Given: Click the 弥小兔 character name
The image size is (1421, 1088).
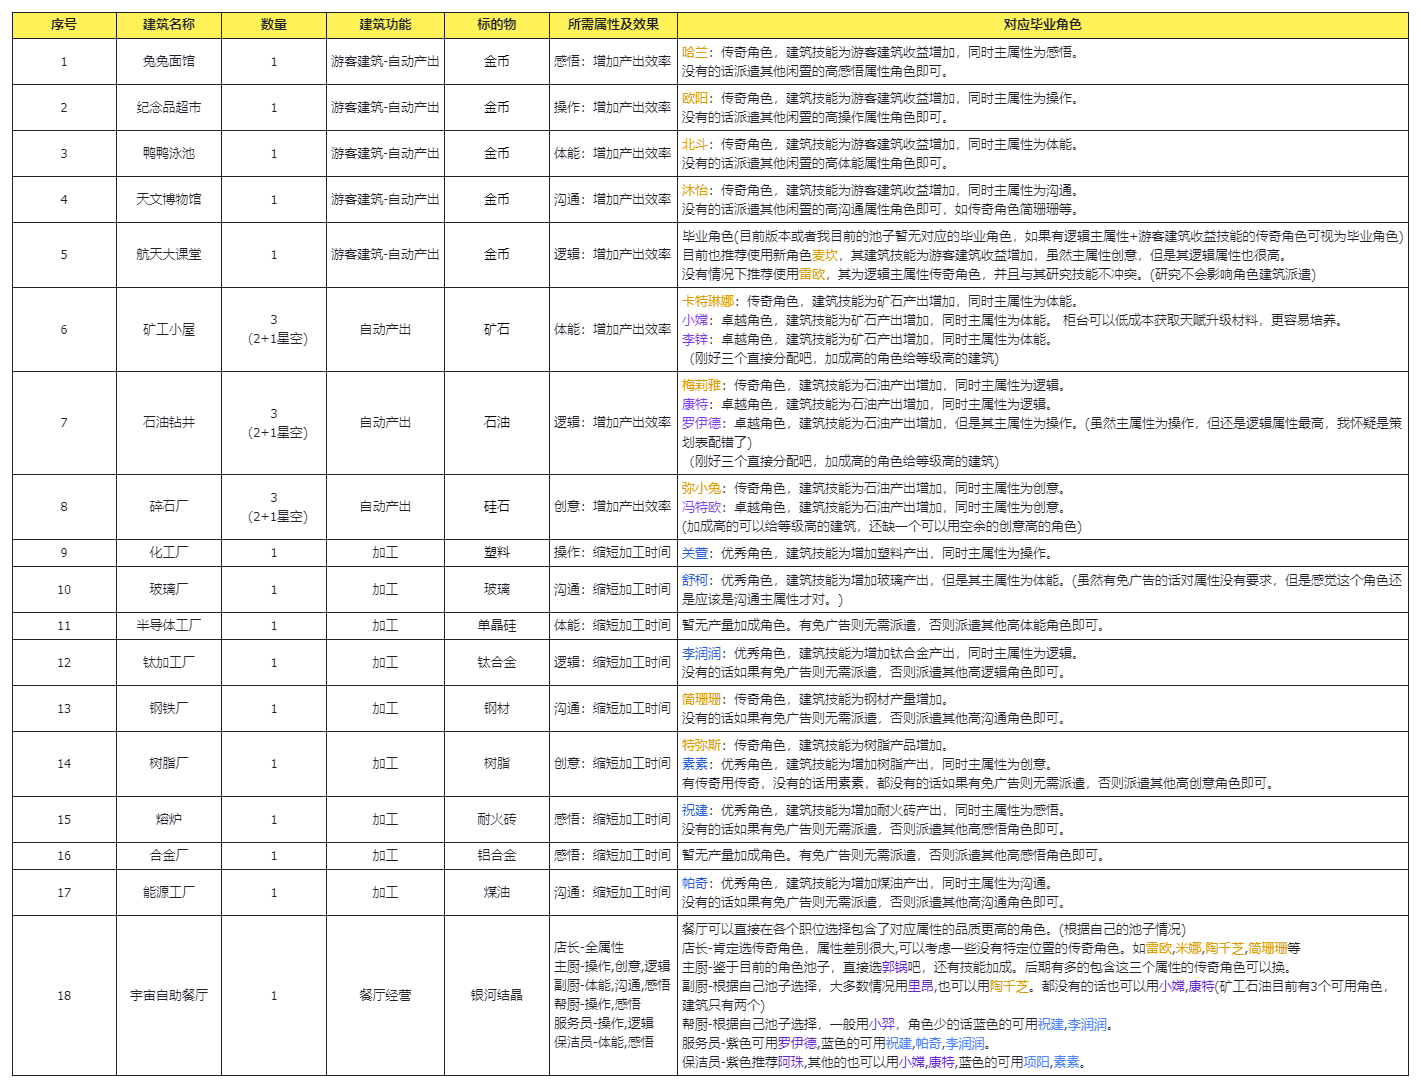Looking at the screenshot, I should click(702, 488).
